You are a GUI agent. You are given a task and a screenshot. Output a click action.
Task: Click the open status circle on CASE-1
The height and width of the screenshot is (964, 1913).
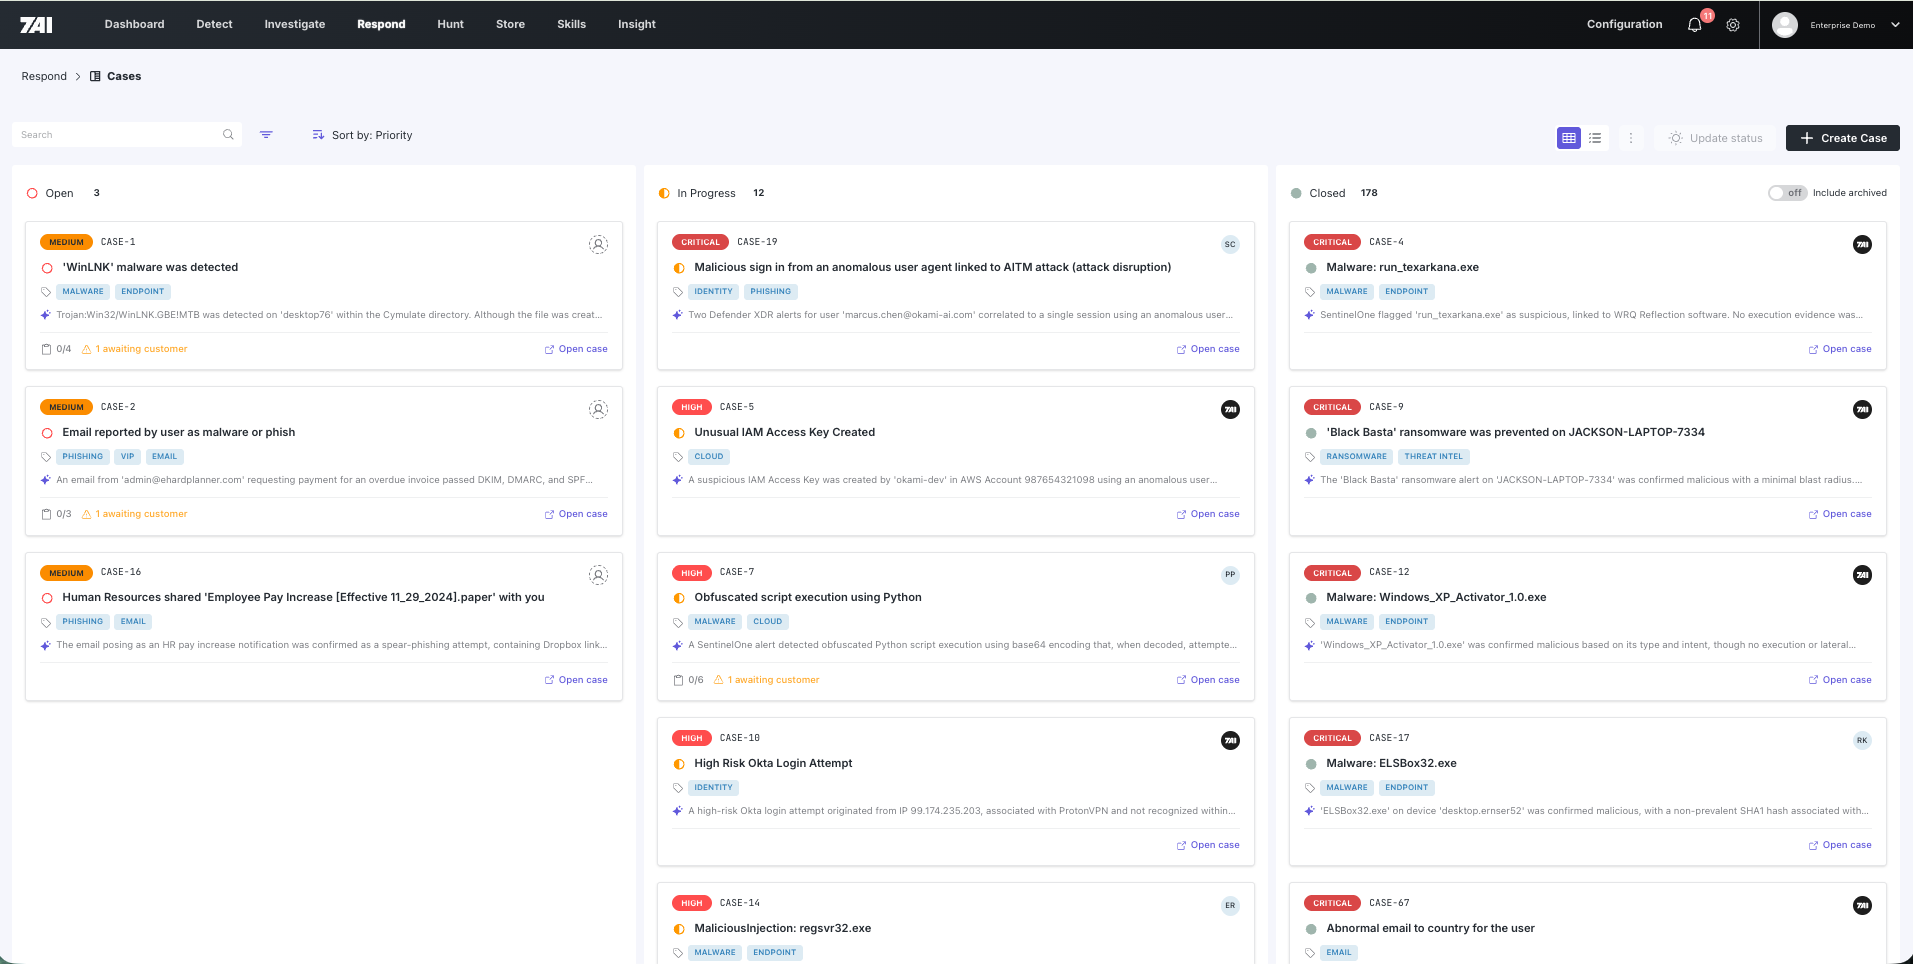coord(47,268)
